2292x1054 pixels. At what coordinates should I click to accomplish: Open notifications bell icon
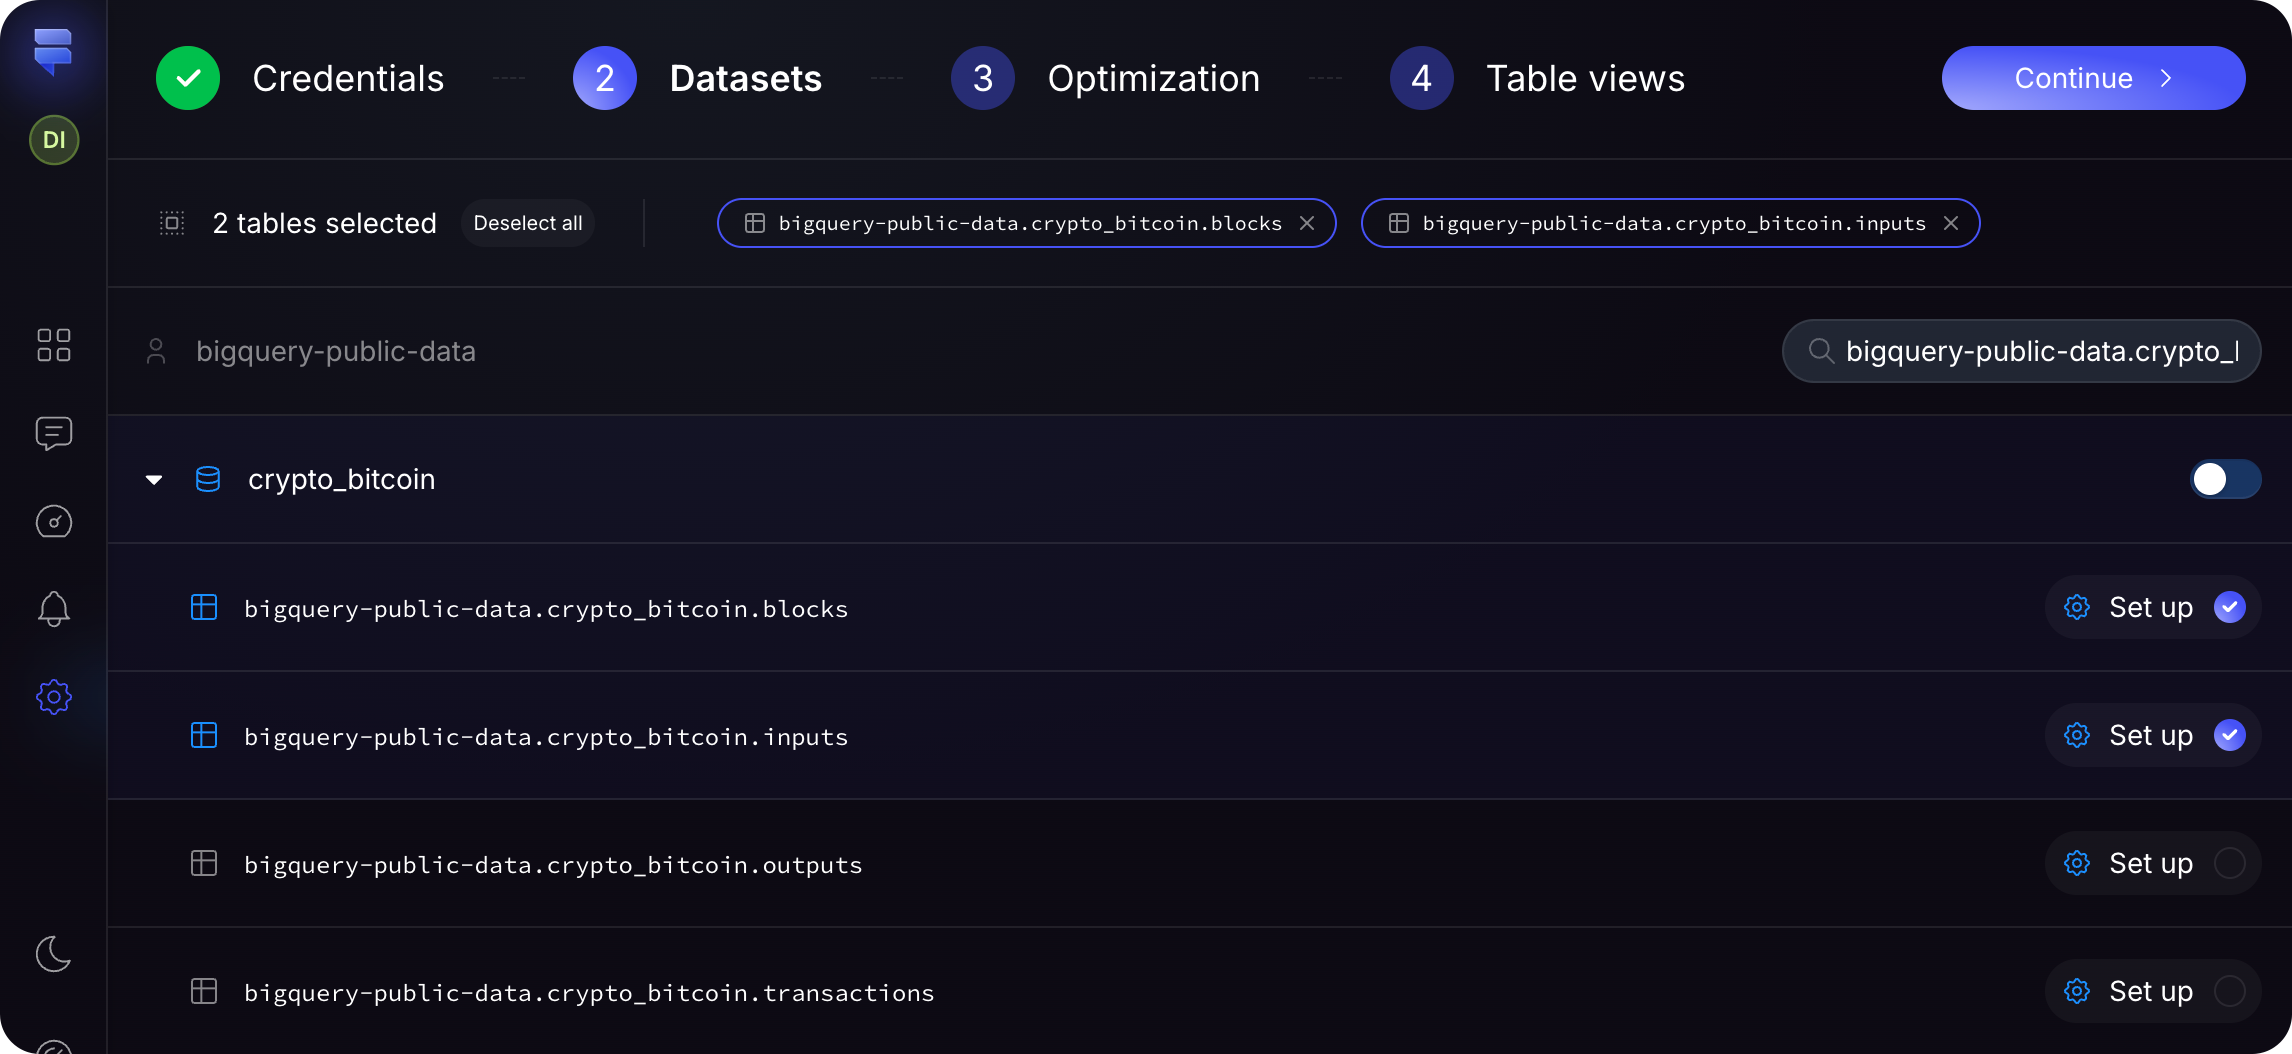(54, 609)
